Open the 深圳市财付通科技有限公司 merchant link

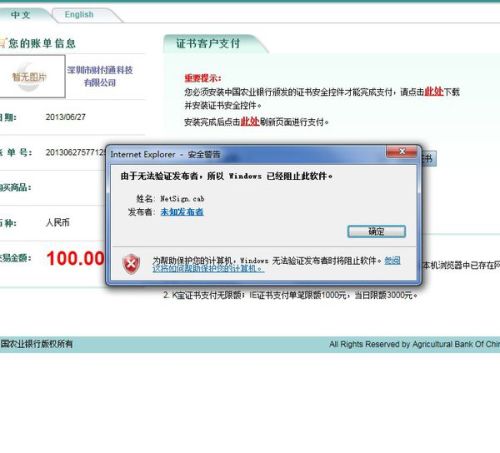click(x=100, y=76)
